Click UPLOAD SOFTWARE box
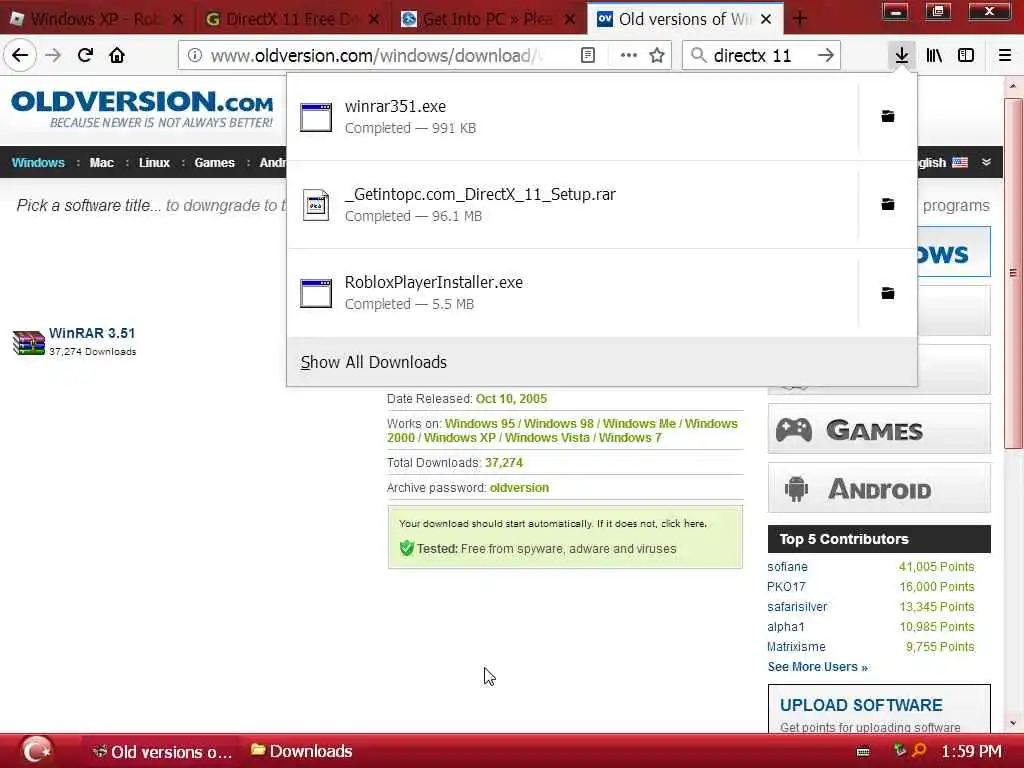The height and width of the screenshot is (768, 1024). tap(879, 709)
